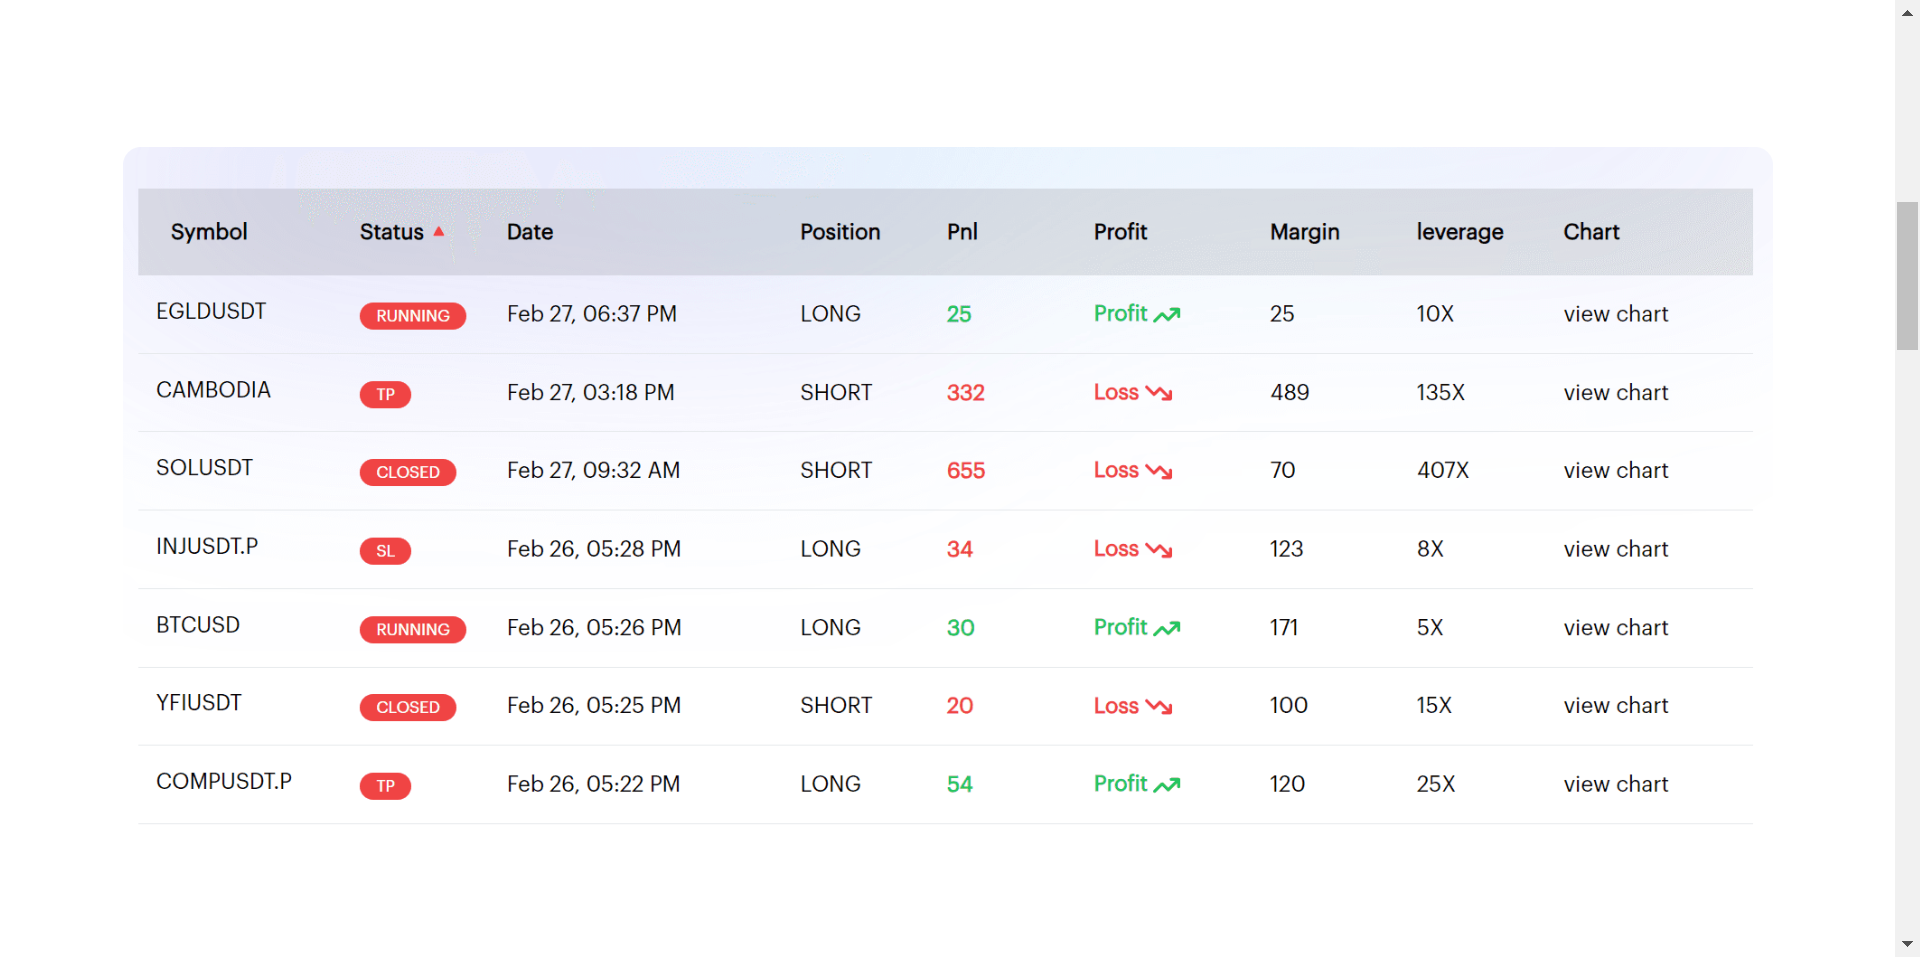Viewport: 1920px width, 957px height.
Task: Open view chart for CAMBODIA
Action: tap(1616, 393)
